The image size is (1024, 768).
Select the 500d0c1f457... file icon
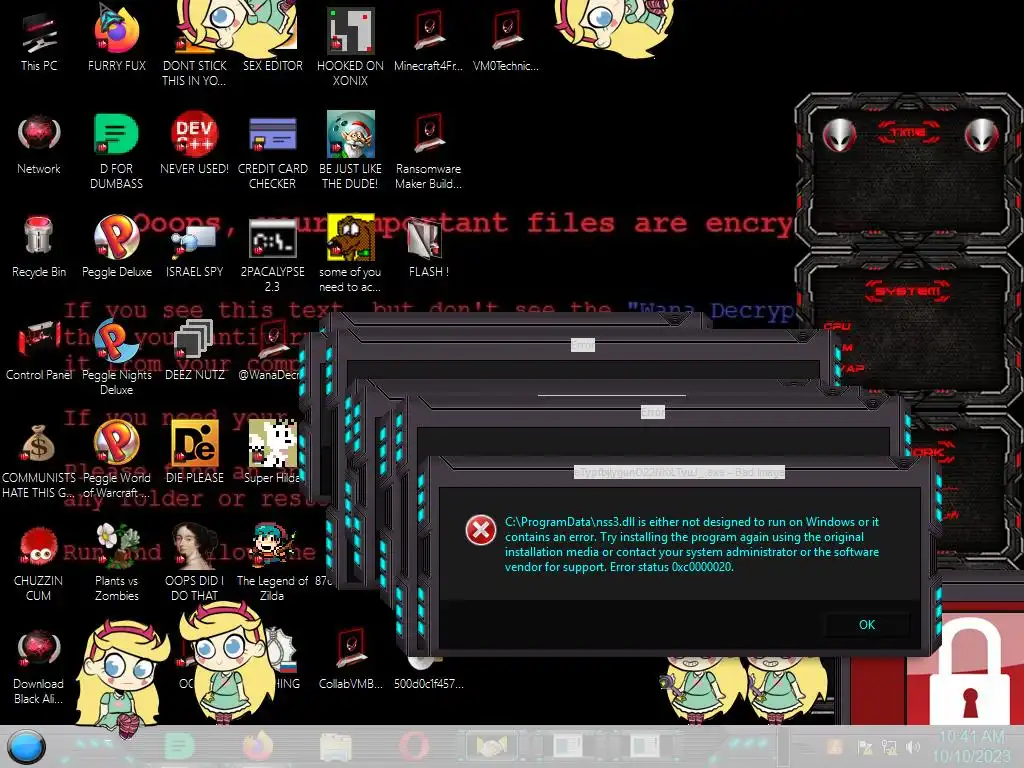(428, 673)
